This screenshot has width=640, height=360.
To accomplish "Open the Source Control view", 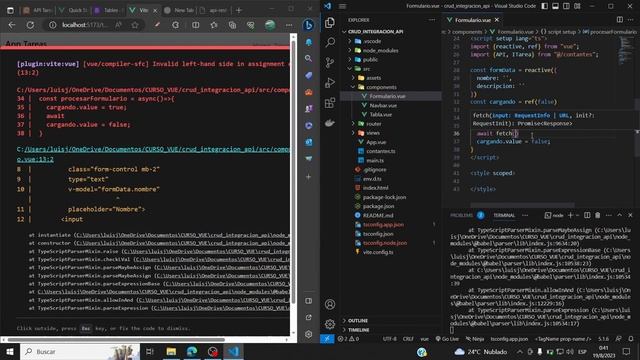I will (330, 62).
